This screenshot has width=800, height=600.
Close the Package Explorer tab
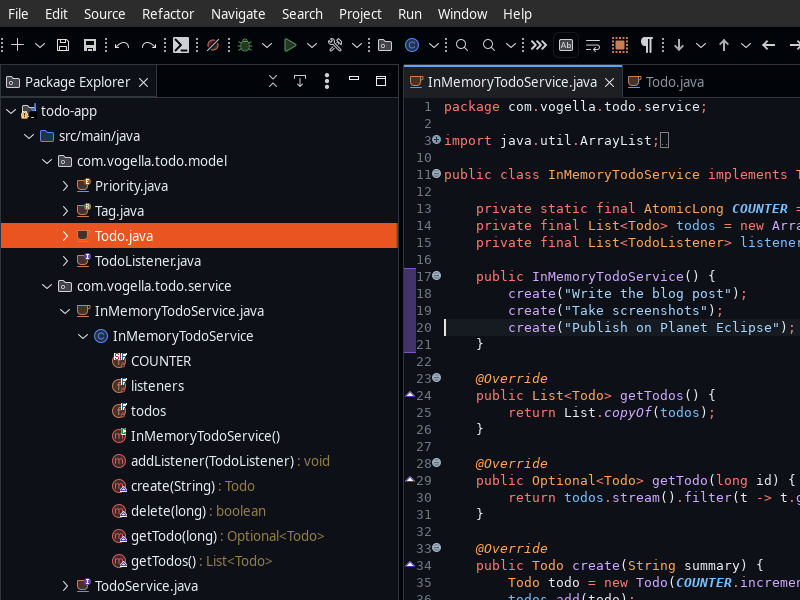[x=144, y=82]
